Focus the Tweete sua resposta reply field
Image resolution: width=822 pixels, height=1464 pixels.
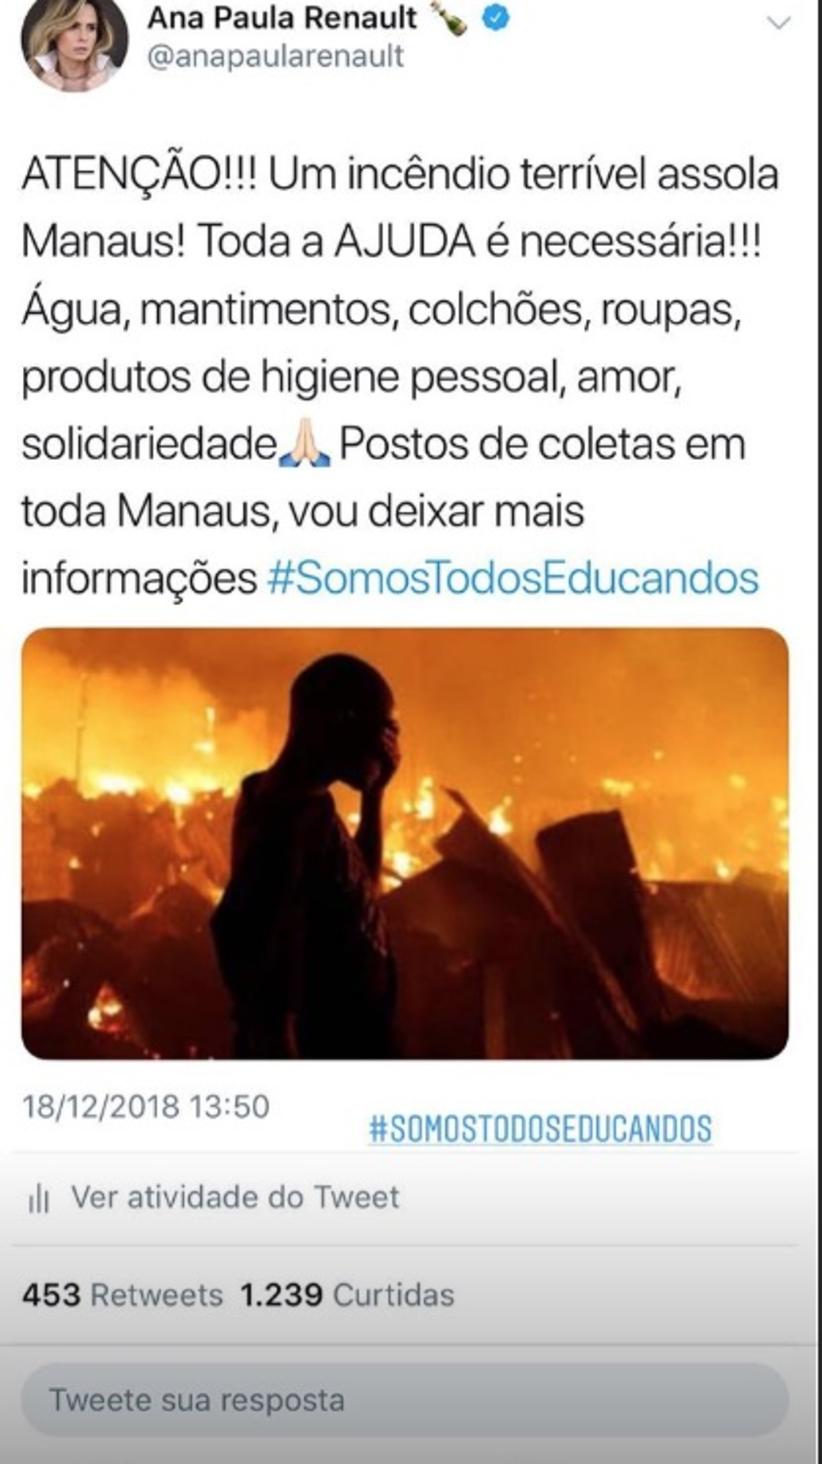[x=405, y=1400]
